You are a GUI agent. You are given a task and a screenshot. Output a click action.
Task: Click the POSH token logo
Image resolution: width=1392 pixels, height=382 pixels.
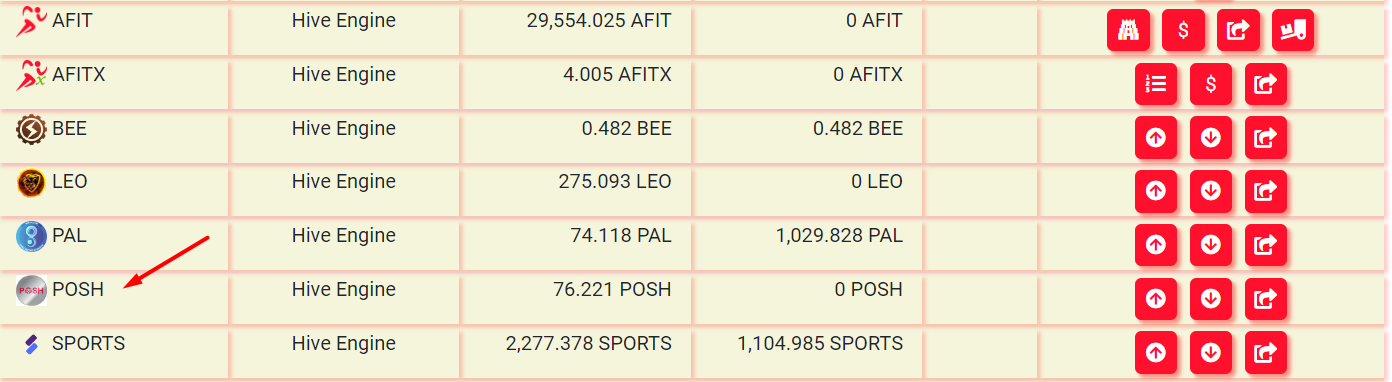click(32, 291)
